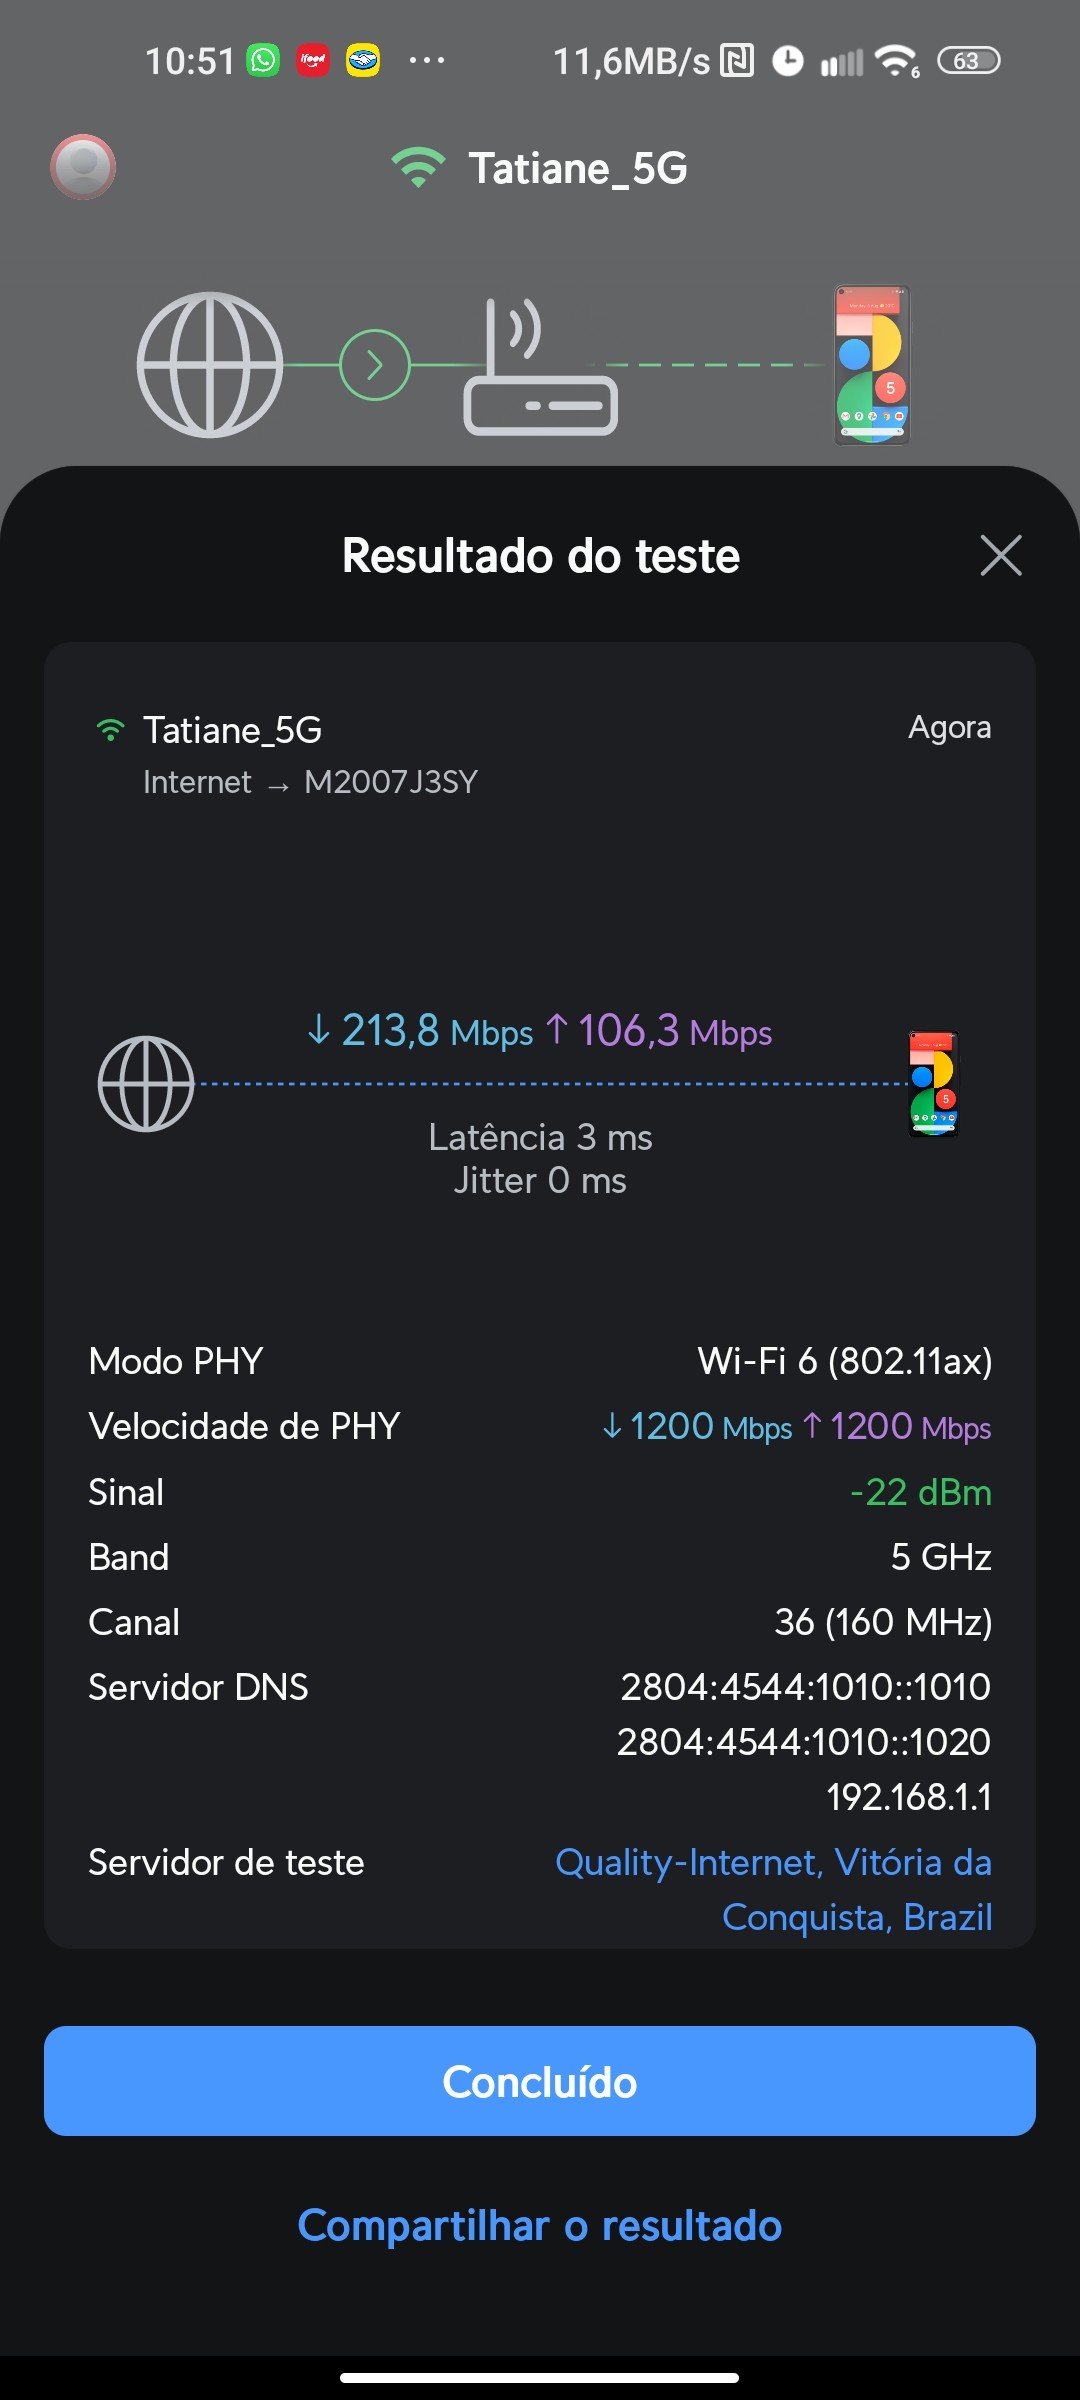This screenshot has height=2400, width=1080.
Task: Tap the blue Concluído button
Action: pyautogui.click(x=540, y=2082)
